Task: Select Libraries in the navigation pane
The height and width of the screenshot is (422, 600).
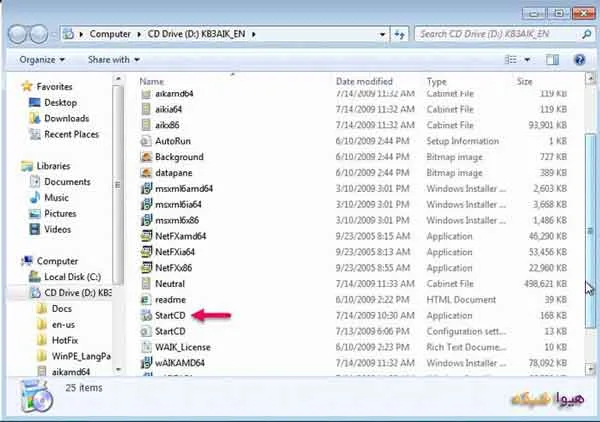Action: coord(53,166)
